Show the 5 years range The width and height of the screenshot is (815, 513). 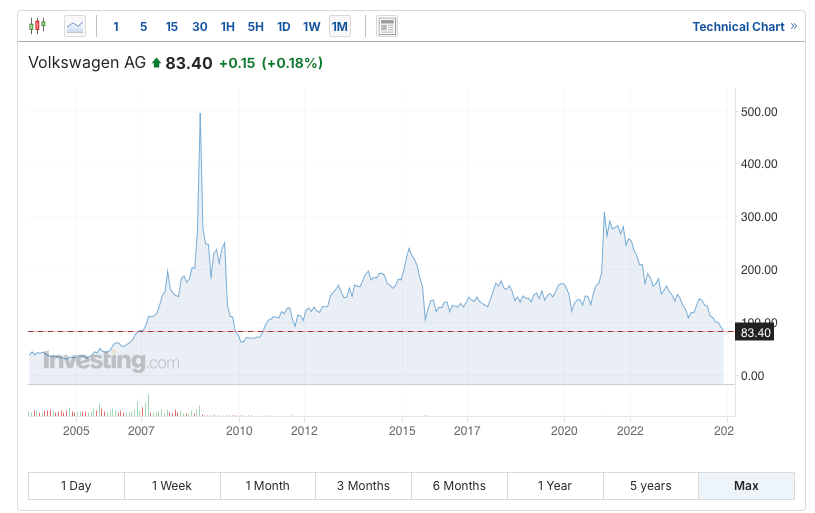point(651,485)
